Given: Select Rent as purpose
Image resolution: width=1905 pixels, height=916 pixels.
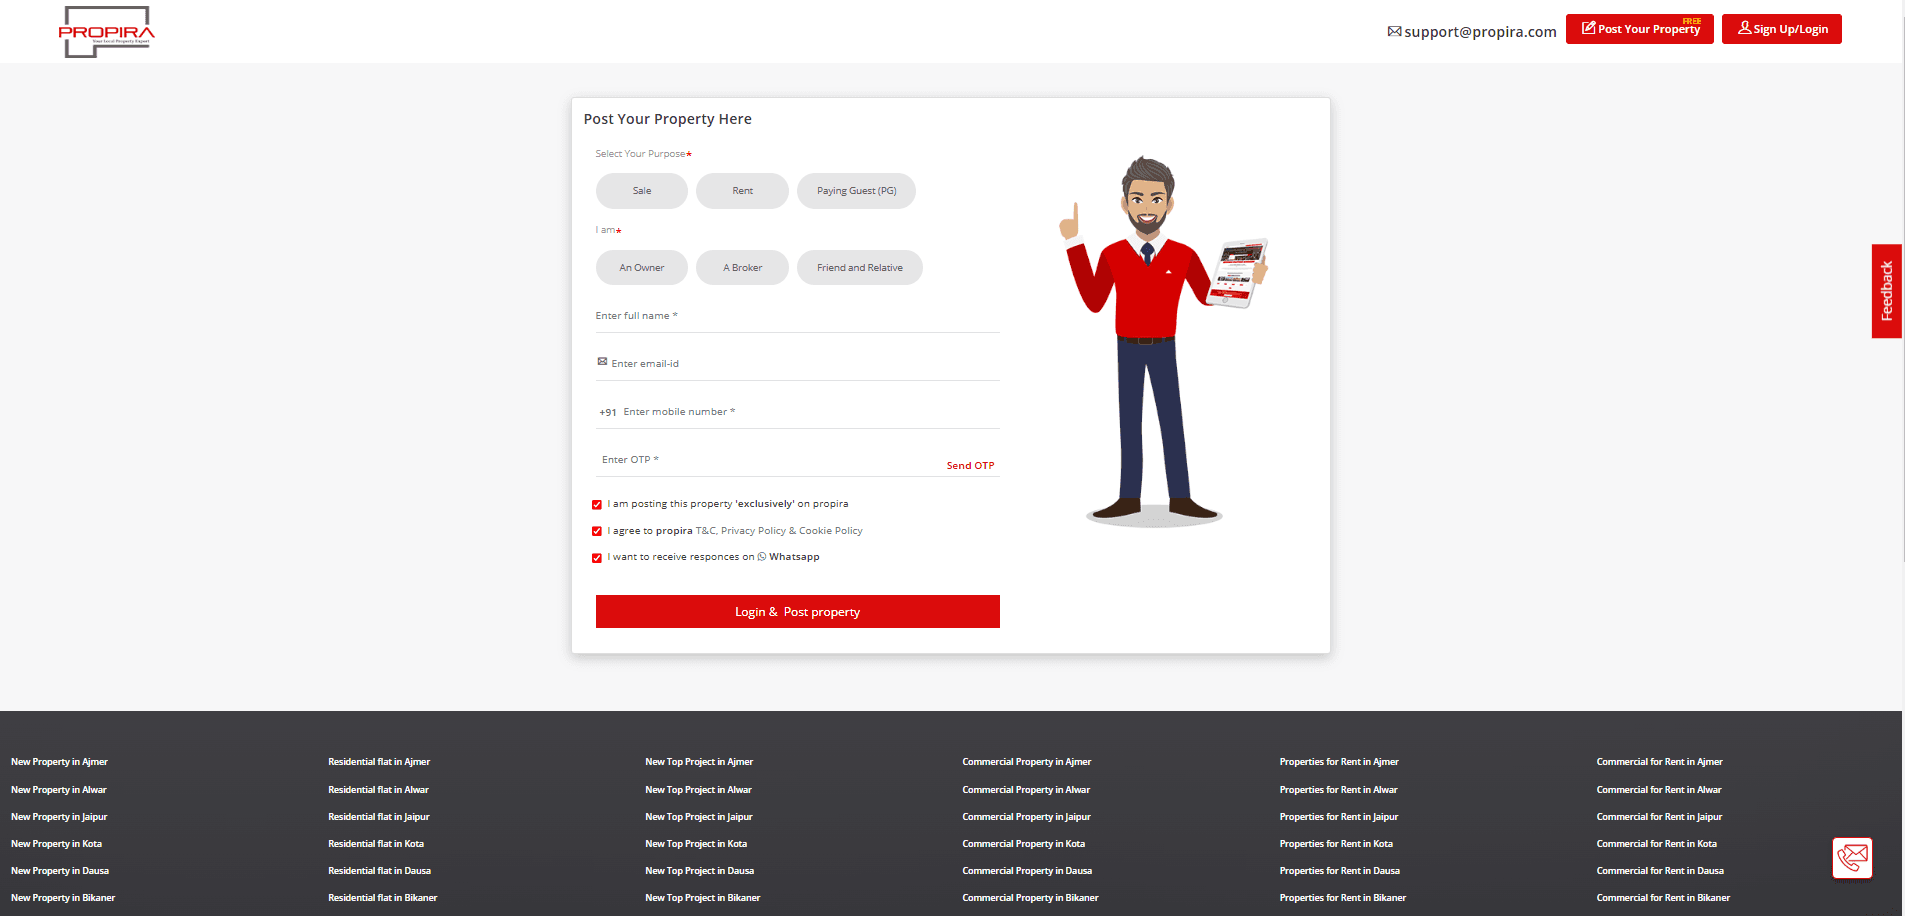Looking at the screenshot, I should click(742, 191).
